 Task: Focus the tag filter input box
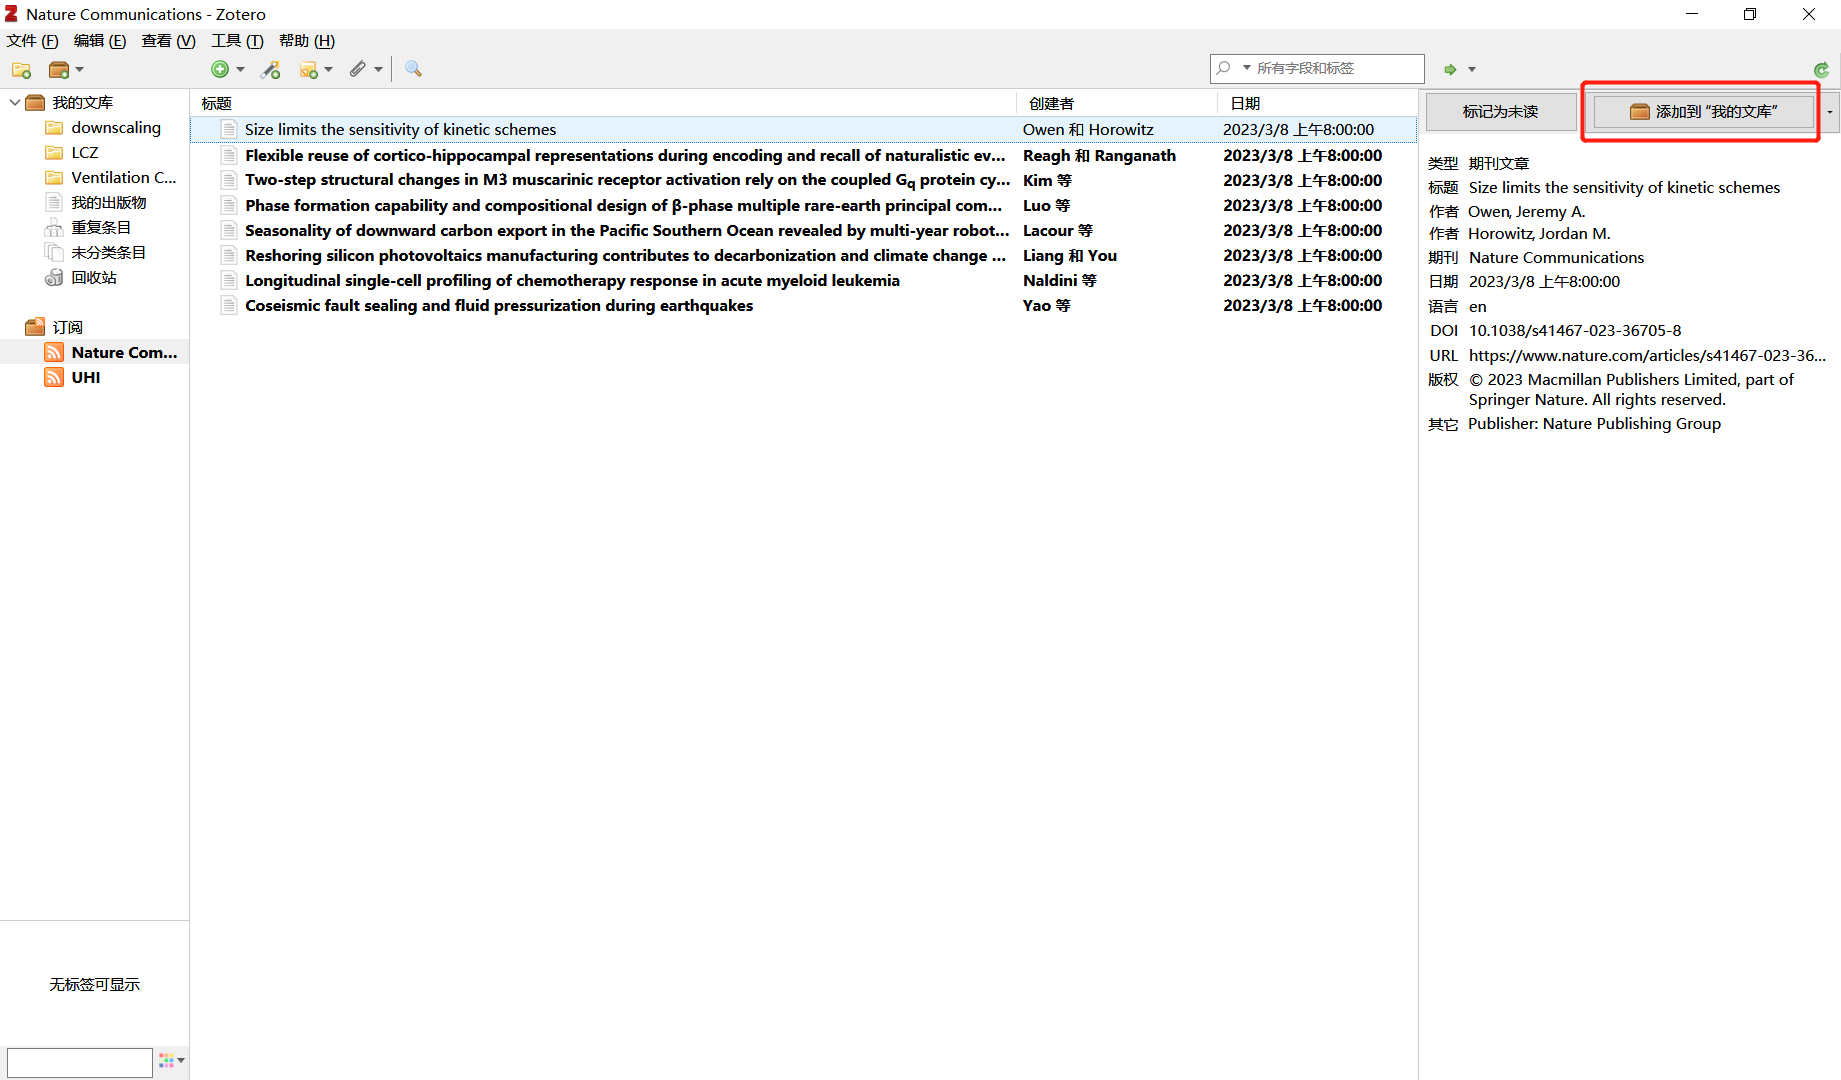[x=80, y=1062]
